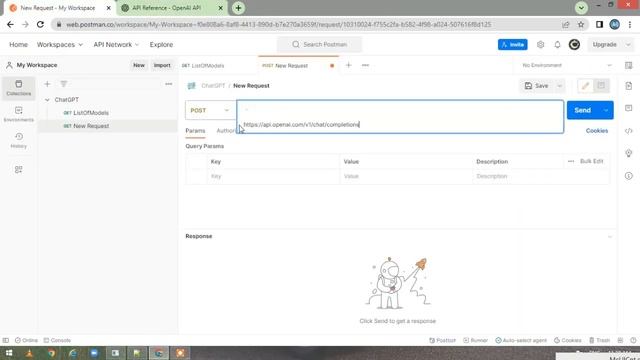Open the Send button dropdown arrow
640x360 pixels.
pos(606,110)
